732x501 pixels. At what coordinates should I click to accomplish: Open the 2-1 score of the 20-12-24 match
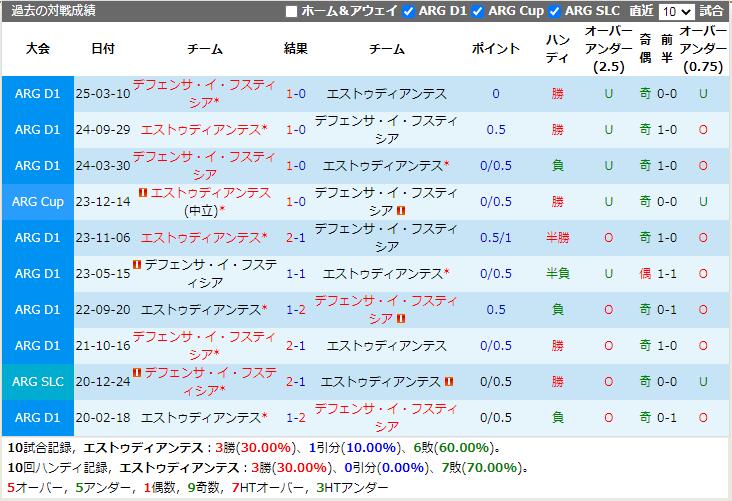(296, 381)
